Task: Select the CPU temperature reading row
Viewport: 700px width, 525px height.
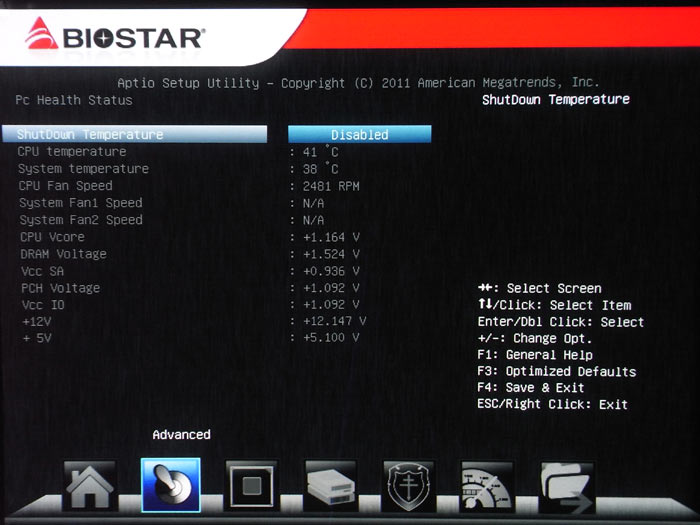Action: pos(72,152)
